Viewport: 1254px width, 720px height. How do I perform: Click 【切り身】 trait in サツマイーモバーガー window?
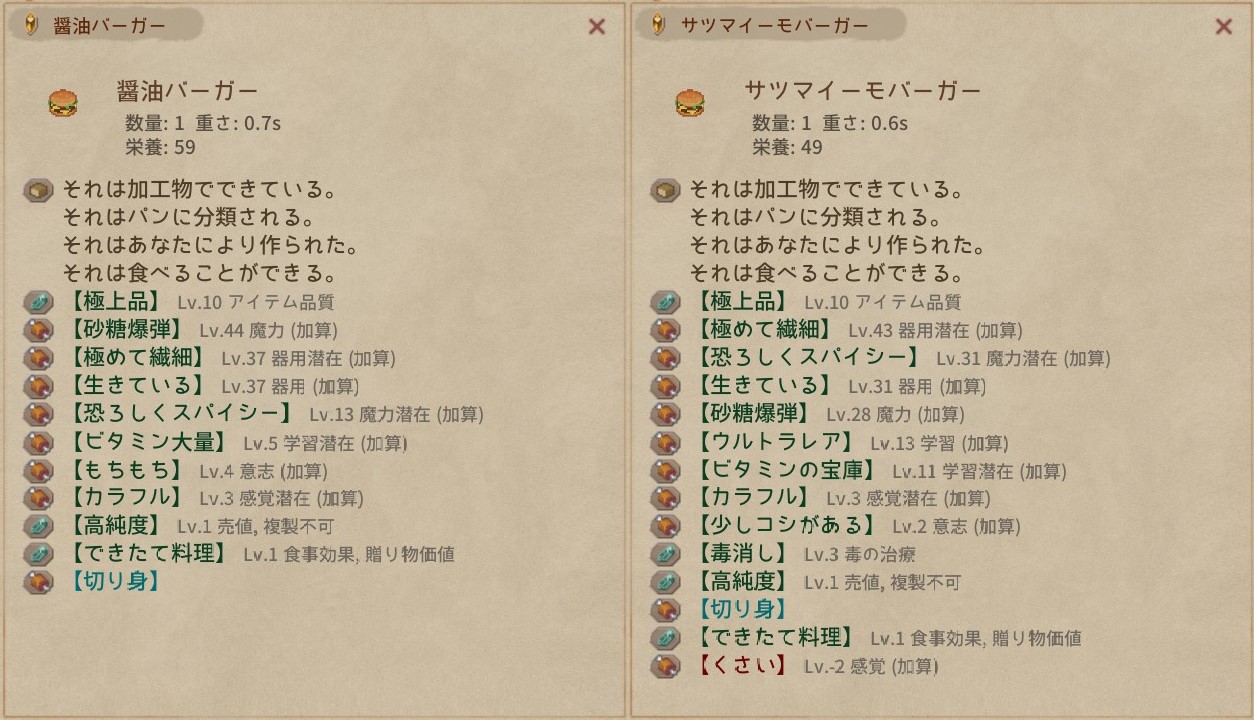[x=742, y=609]
